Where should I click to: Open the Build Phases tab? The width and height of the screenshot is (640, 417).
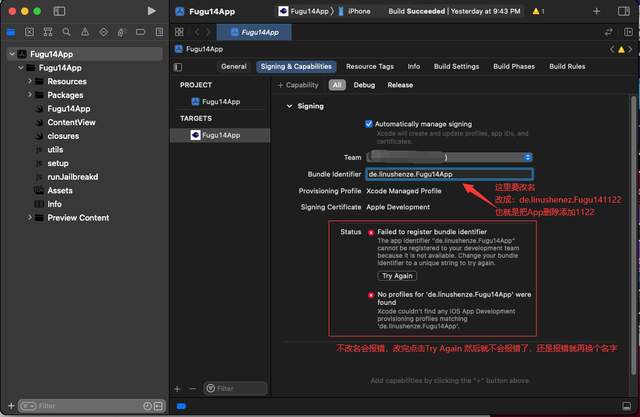click(x=514, y=67)
